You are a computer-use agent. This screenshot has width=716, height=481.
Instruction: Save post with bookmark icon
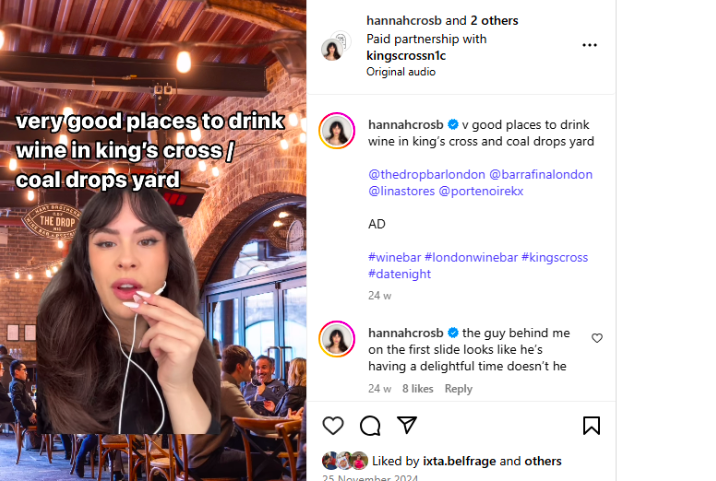point(591,426)
